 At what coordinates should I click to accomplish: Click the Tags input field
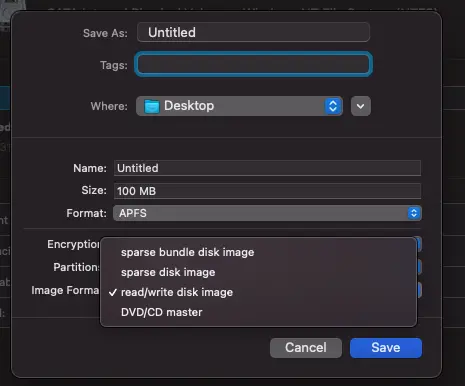point(253,64)
